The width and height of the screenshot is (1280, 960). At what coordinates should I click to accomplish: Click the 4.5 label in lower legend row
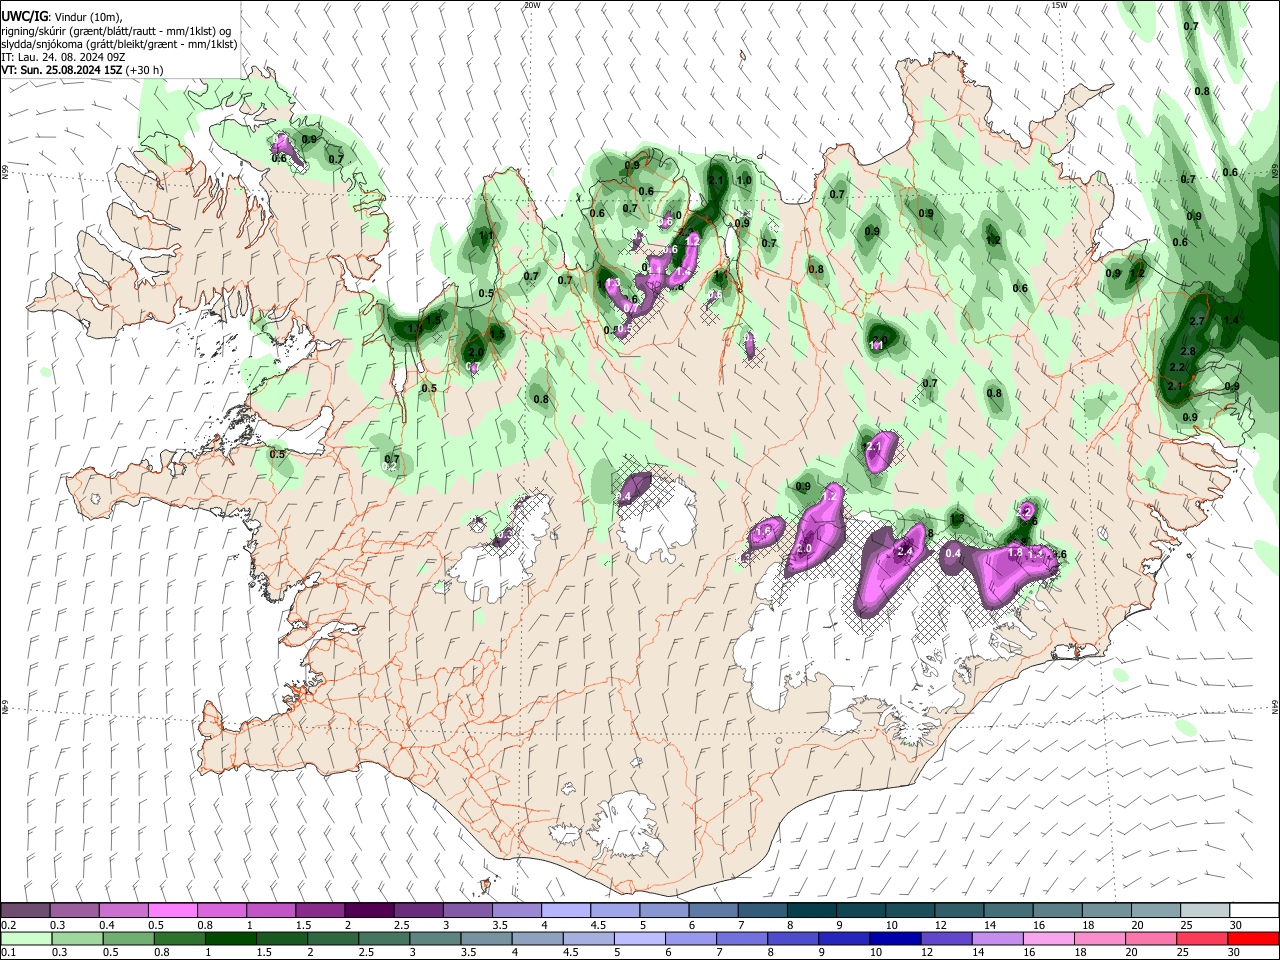(570, 953)
